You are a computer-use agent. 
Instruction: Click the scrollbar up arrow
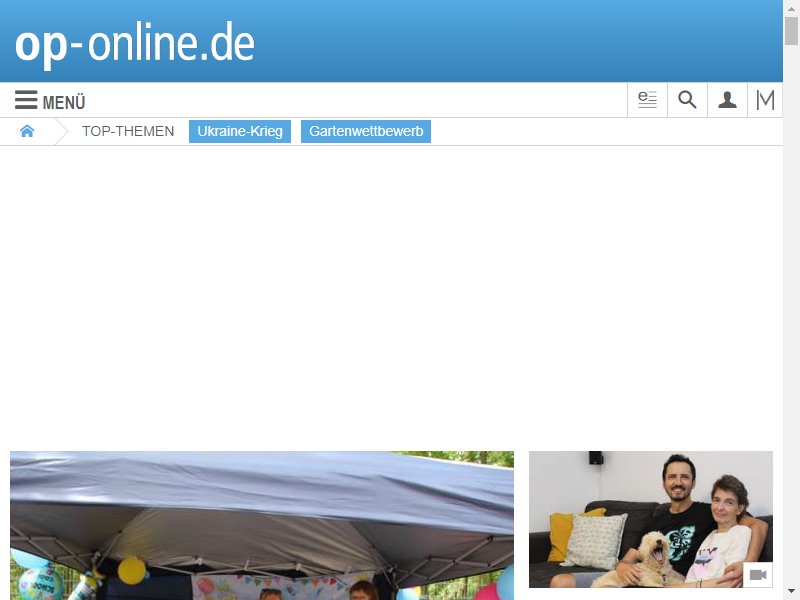[791, 8]
